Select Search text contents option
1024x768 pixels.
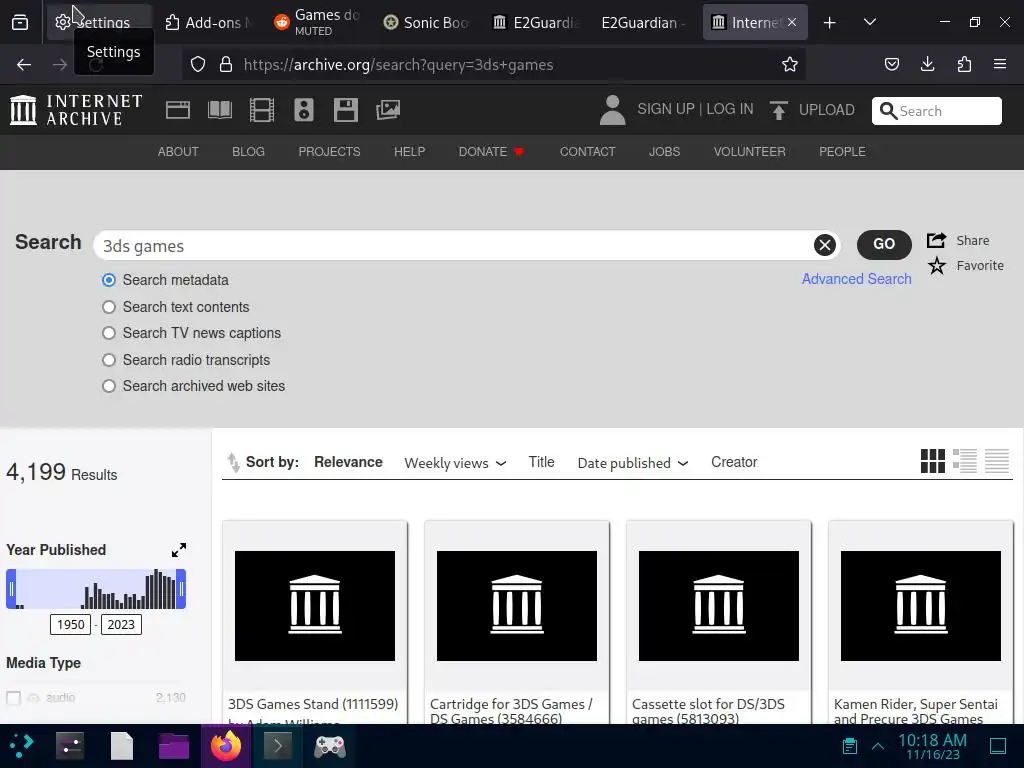(x=109, y=307)
